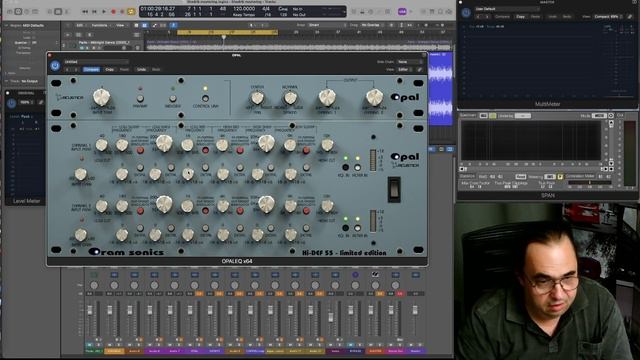Open the MultiMeter 'User Default' preset dropdown

(507, 9)
